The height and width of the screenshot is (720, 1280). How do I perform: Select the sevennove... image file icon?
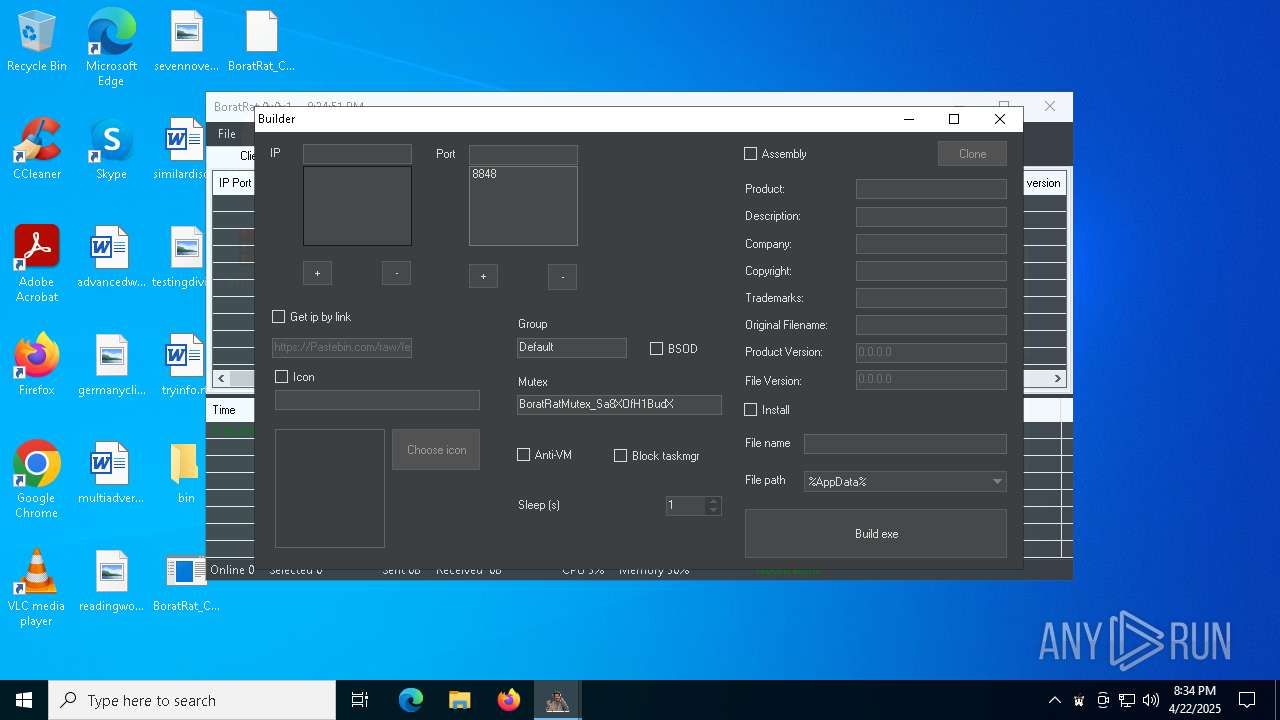(186, 42)
